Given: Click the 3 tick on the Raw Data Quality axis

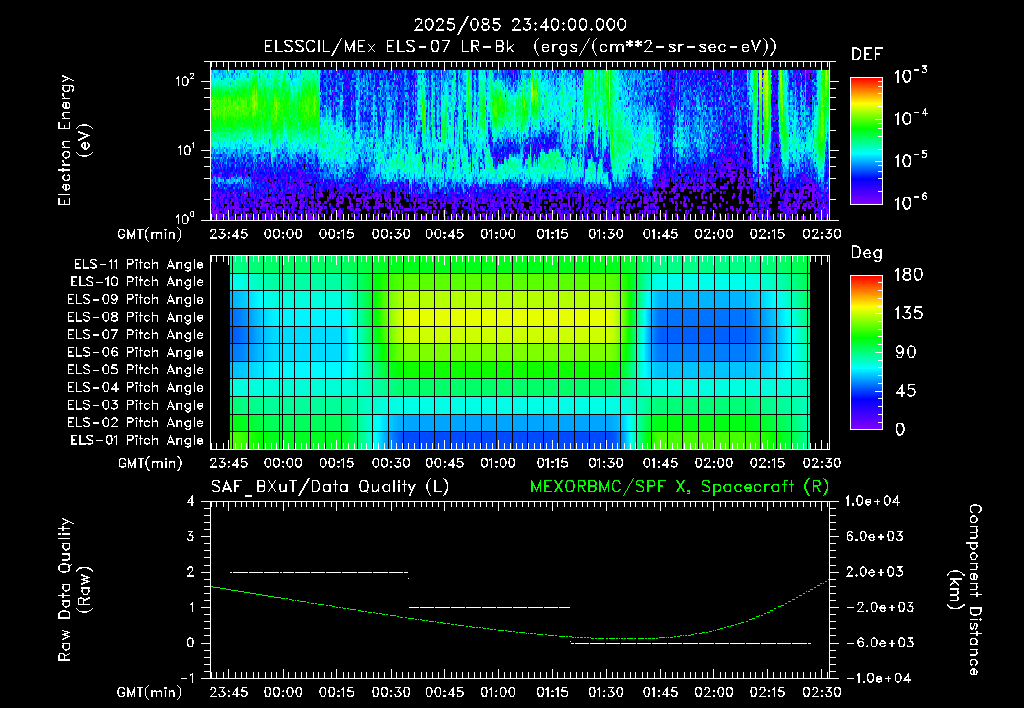Looking at the screenshot, I should (x=191, y=536).
